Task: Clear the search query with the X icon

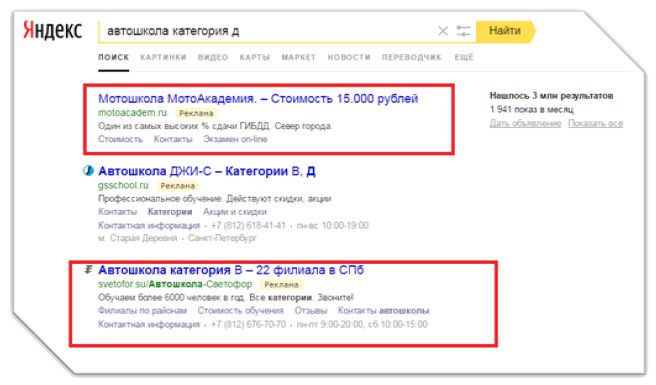Action: [443, 31]
